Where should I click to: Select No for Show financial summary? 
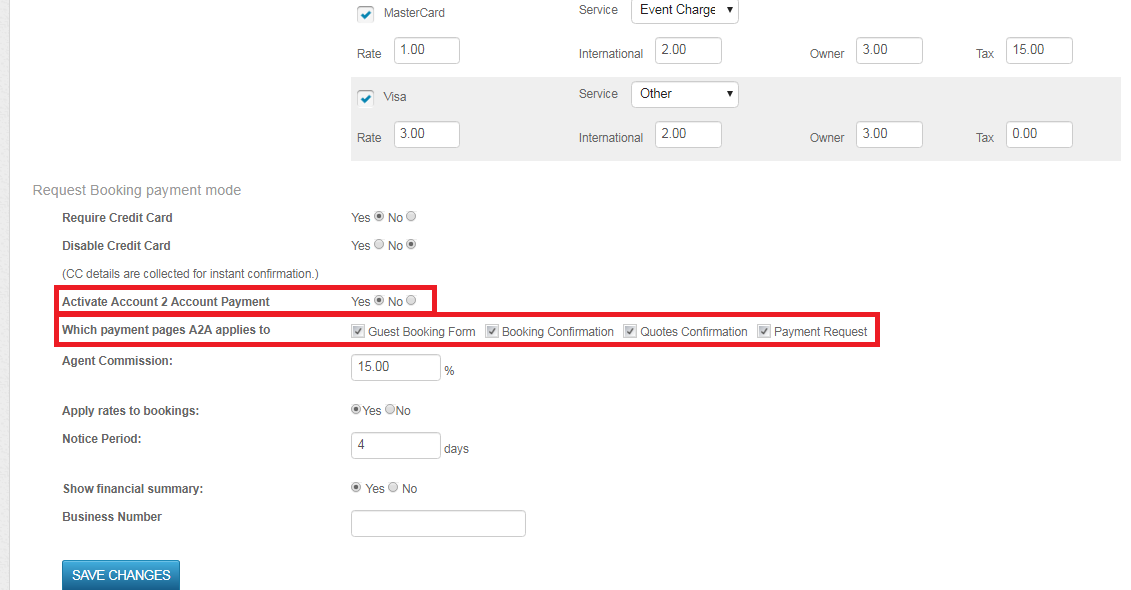pyautogui.click(x=393, y=488)
